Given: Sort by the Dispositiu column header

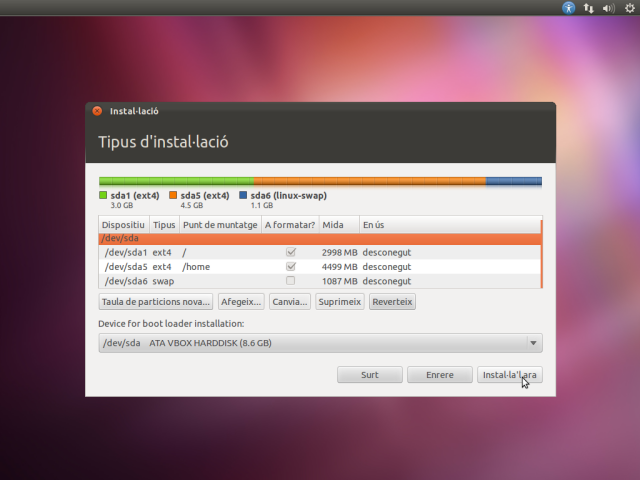Looking at the screenshot, I should point(124,225).
